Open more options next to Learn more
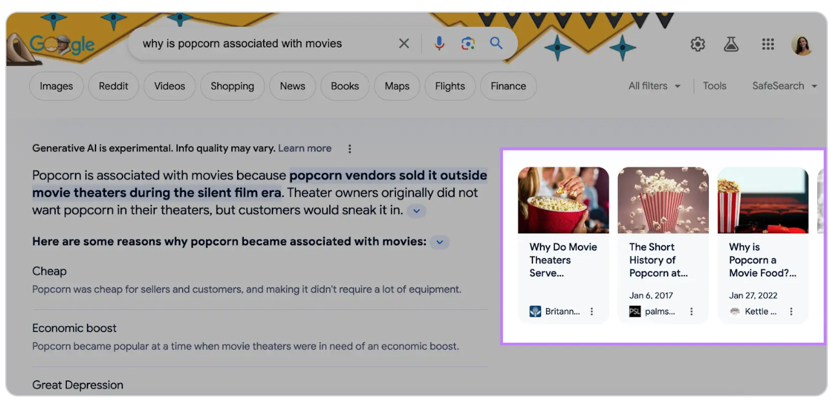Image resolution: width=831 pixels, height=404 pixels. click(x=350, y=149)
